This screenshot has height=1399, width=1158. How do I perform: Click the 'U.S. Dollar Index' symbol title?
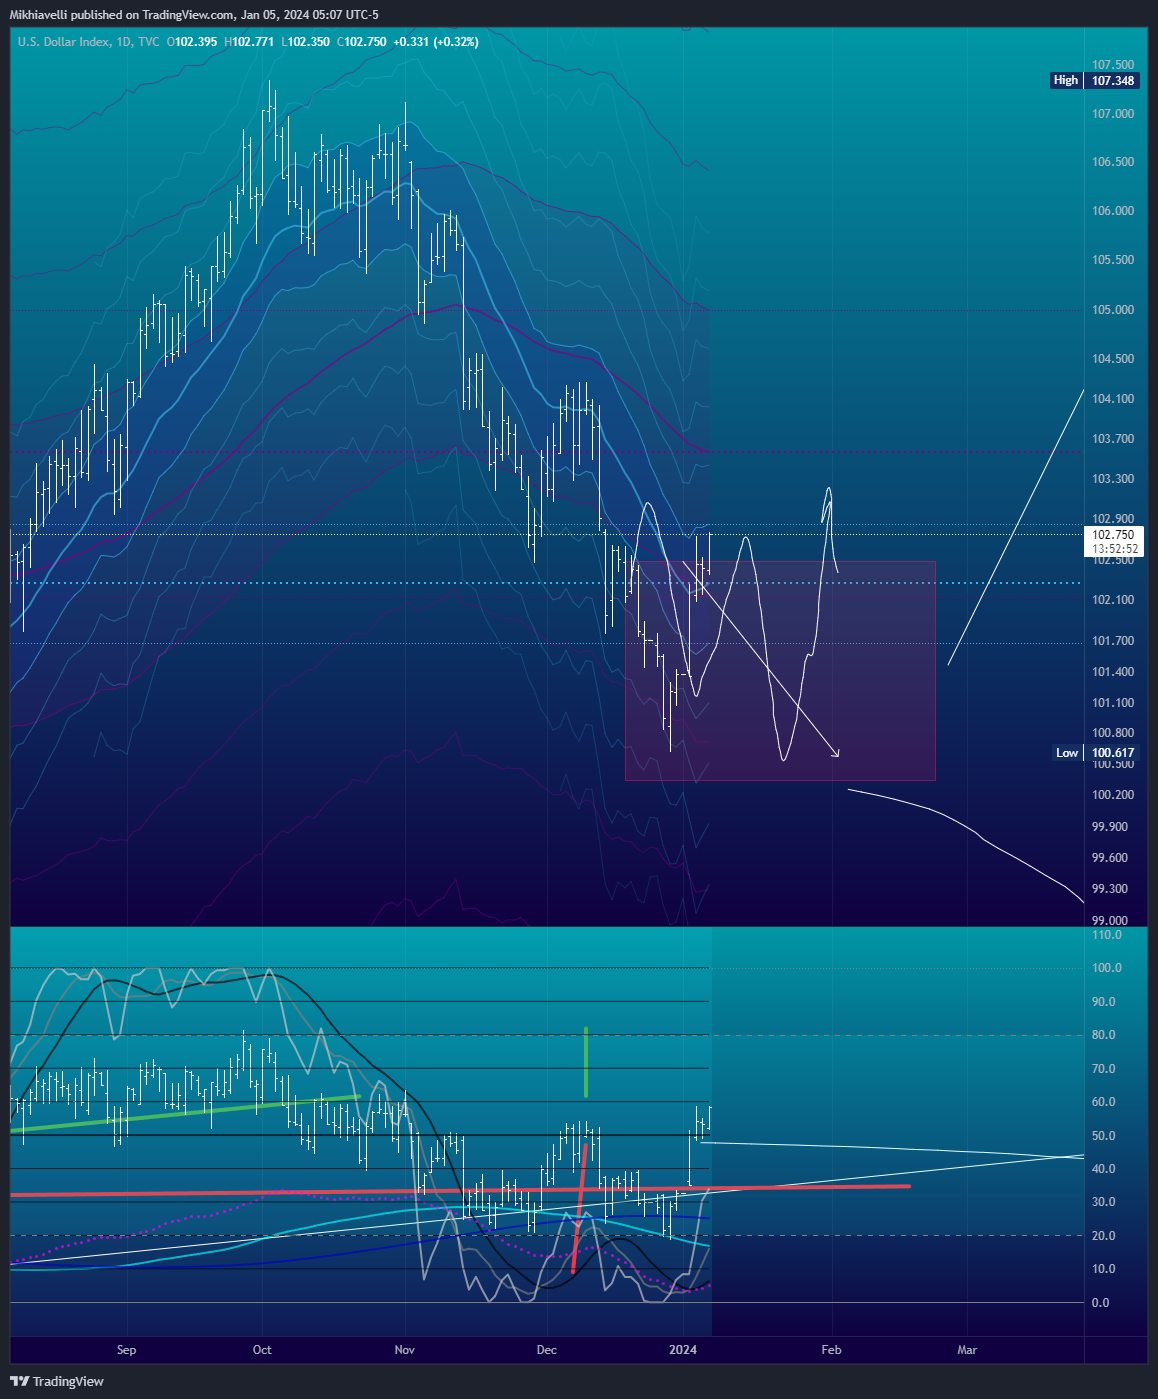coord(63,42)
